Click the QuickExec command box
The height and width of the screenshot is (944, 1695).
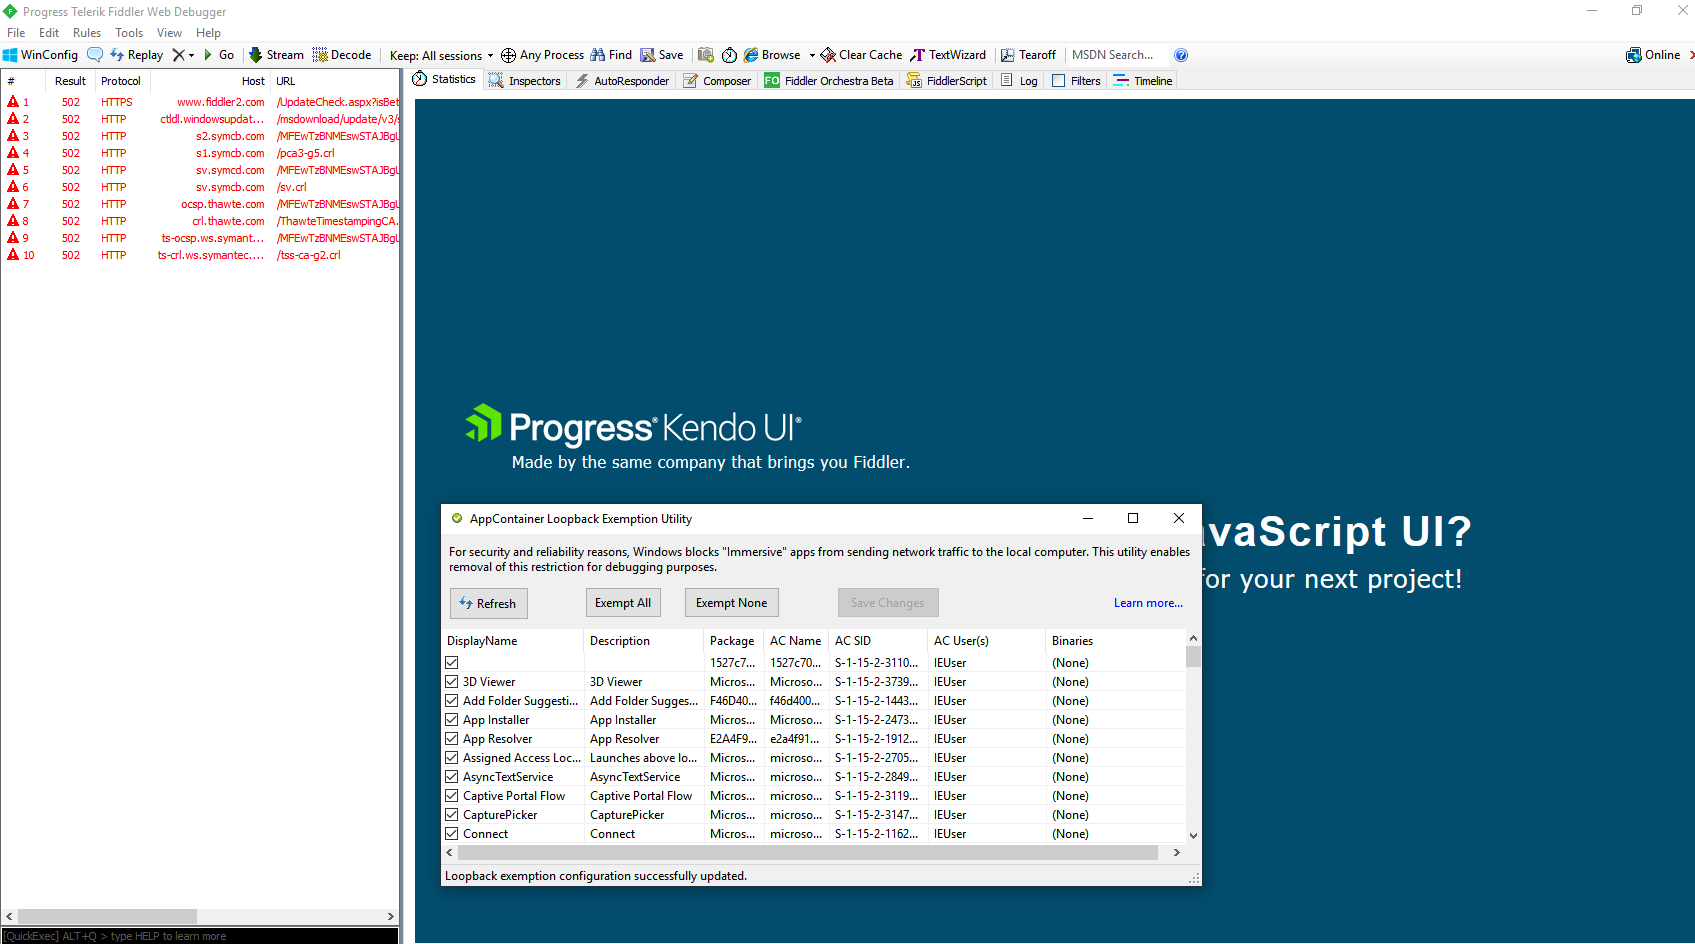(x=200, y=936)
